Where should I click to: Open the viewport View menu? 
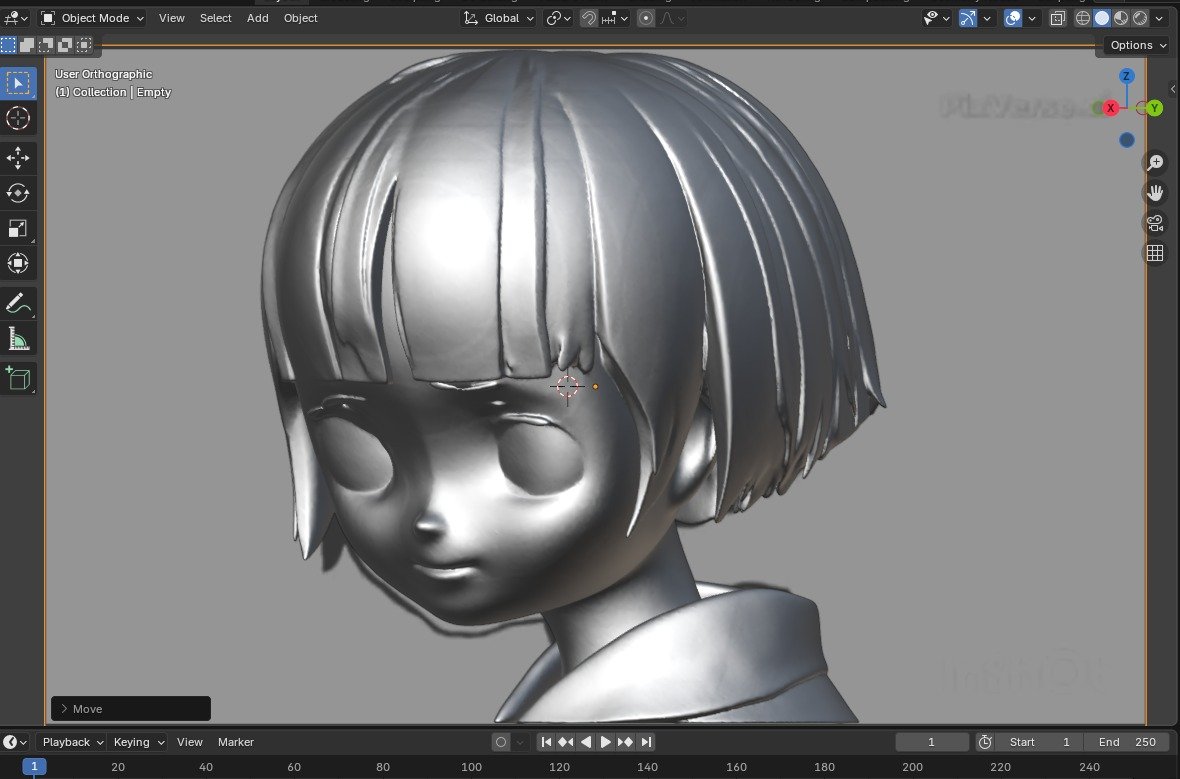coord(172,18)
